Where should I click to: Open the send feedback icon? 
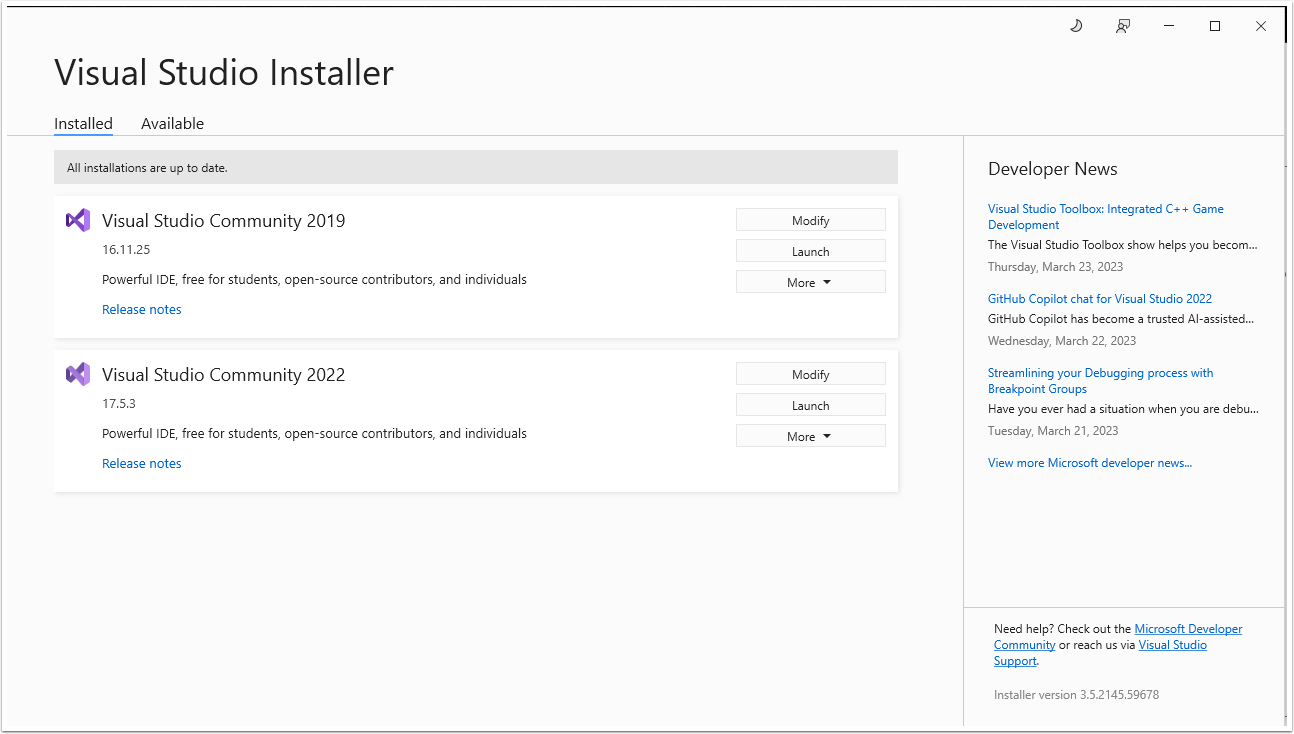tap(1123, 26)
